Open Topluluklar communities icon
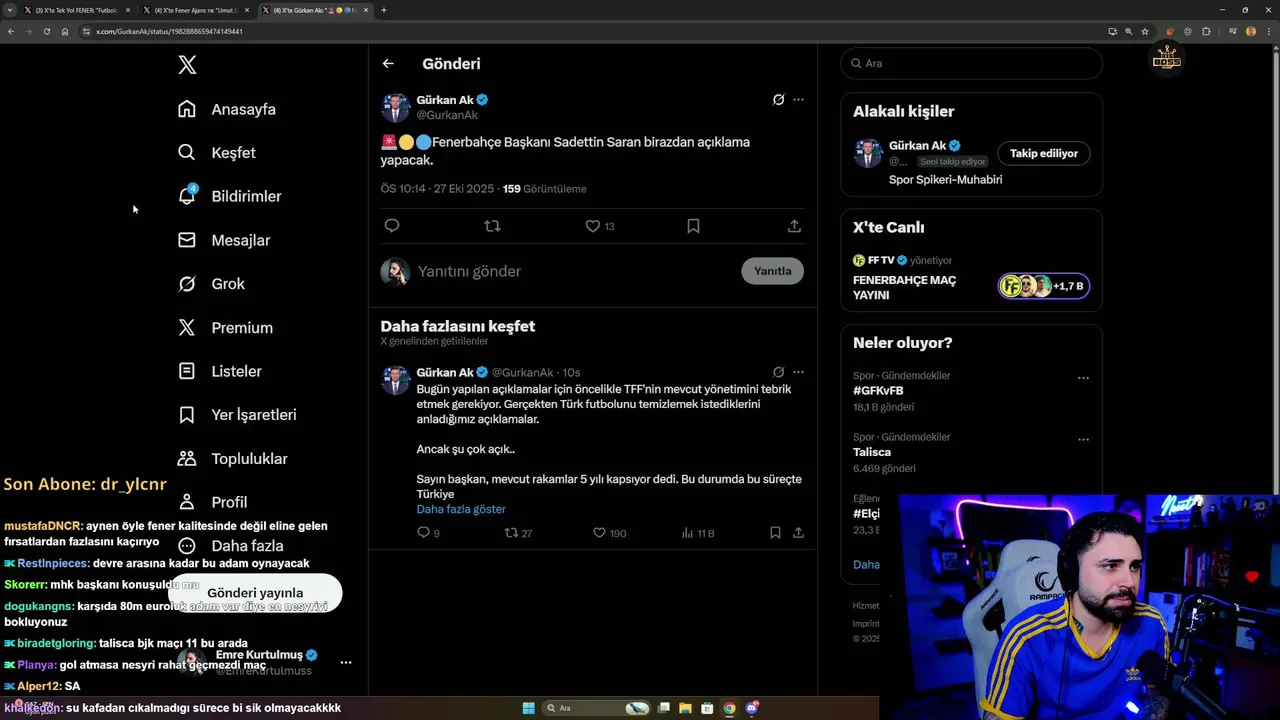Image resolution: width=1280 pixels, height=720 pixels. coord(187,459)
